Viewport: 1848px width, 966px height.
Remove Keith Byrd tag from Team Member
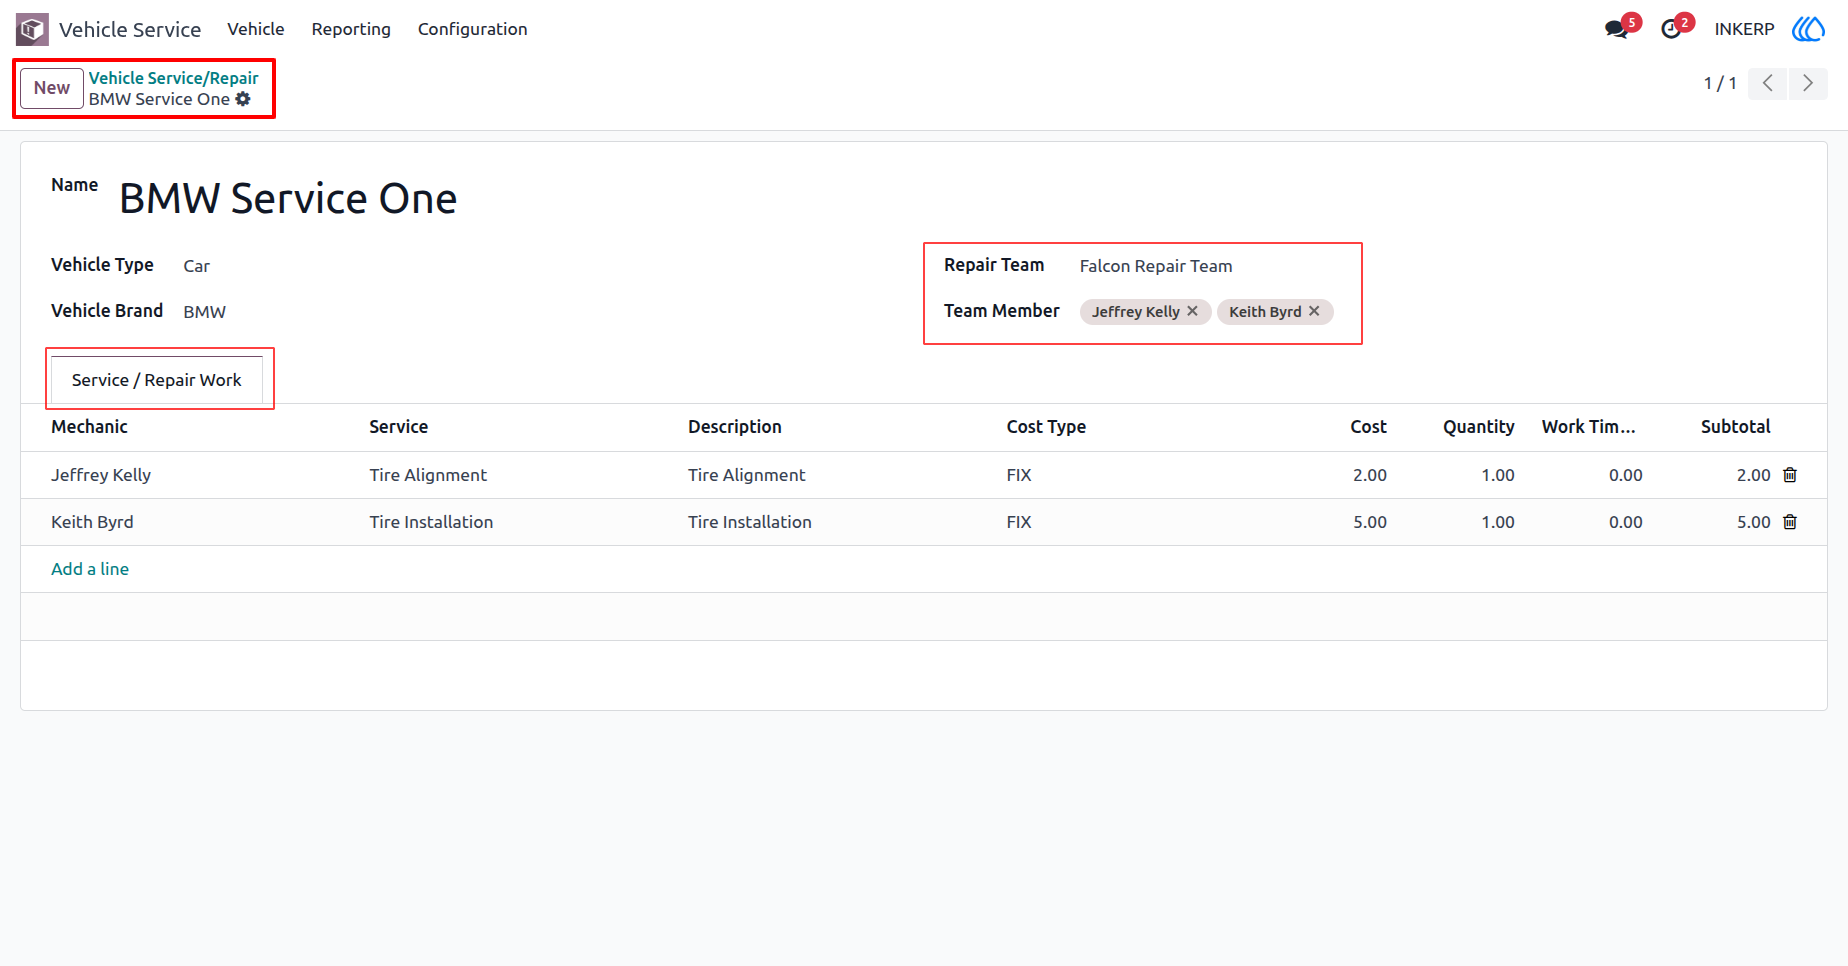[1314, 311]
